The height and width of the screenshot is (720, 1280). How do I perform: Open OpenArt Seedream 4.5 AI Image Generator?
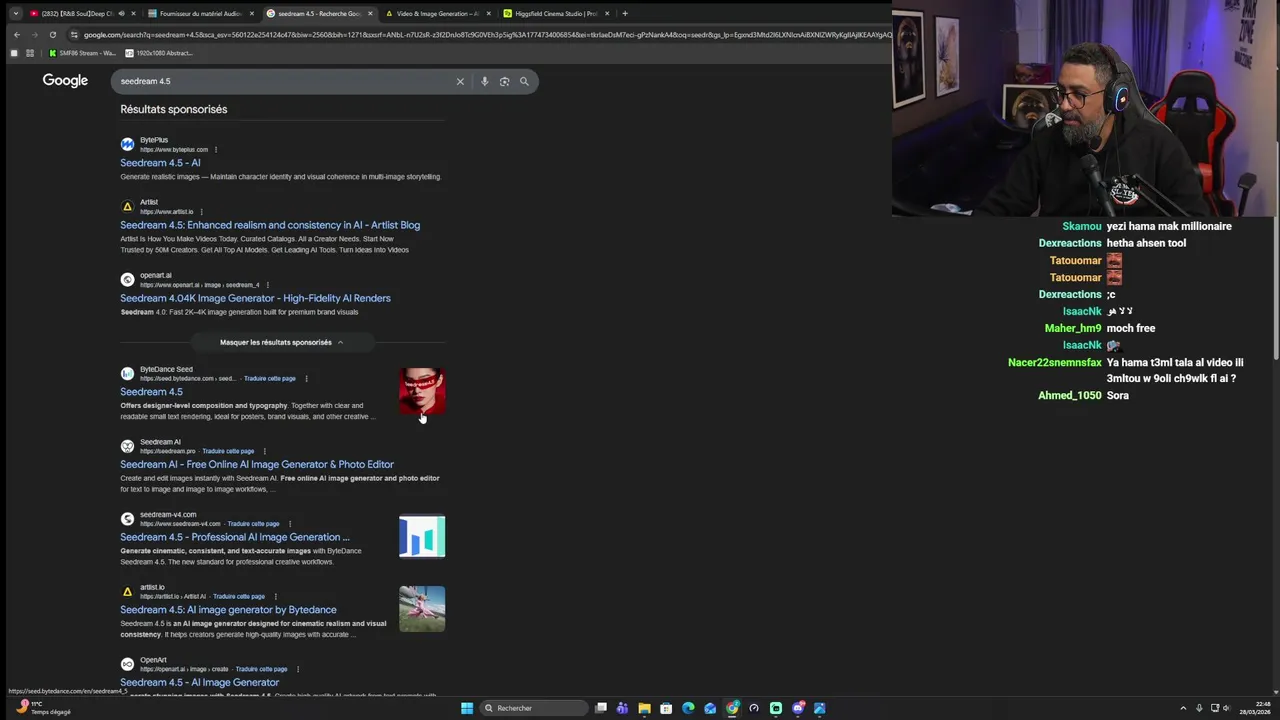coord(200,682)
